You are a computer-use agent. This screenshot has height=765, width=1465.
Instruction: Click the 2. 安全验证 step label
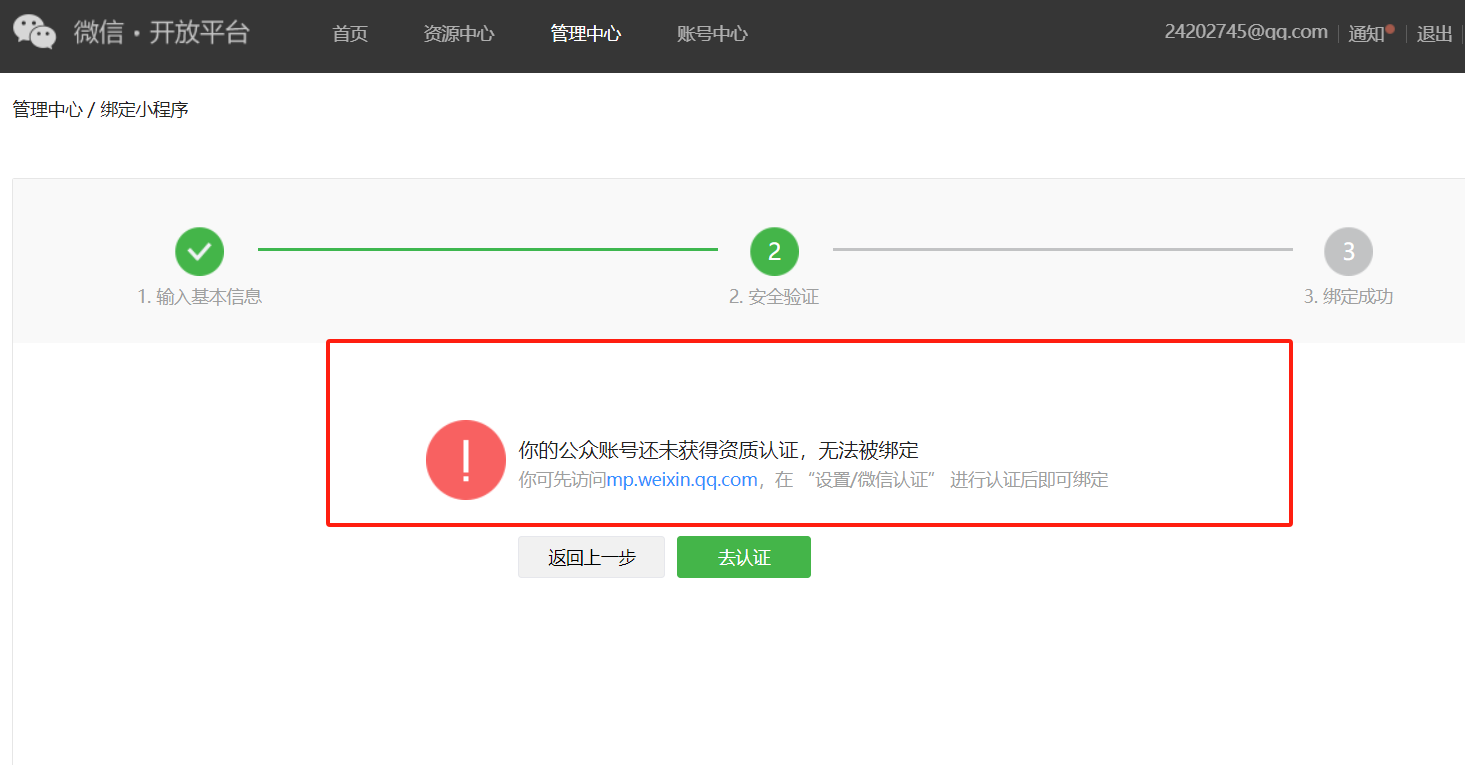774,297
